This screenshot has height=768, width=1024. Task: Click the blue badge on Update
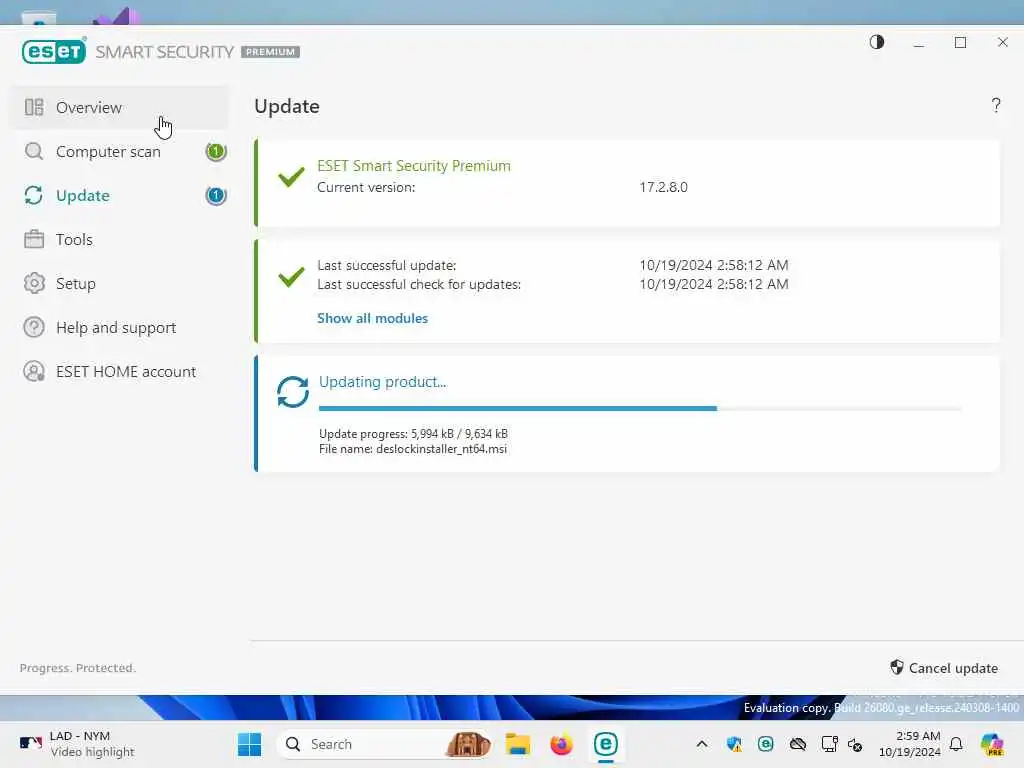tap(216, 195)
